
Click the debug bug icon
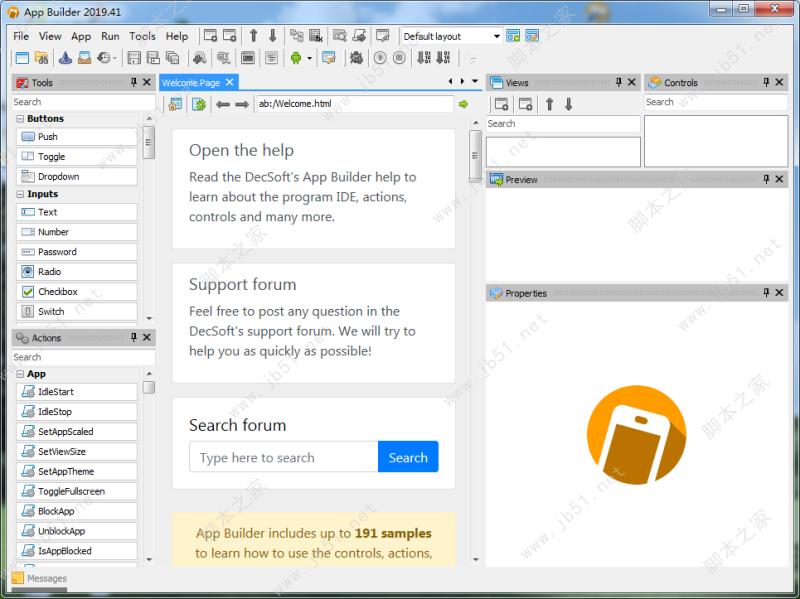pos(356,58)
